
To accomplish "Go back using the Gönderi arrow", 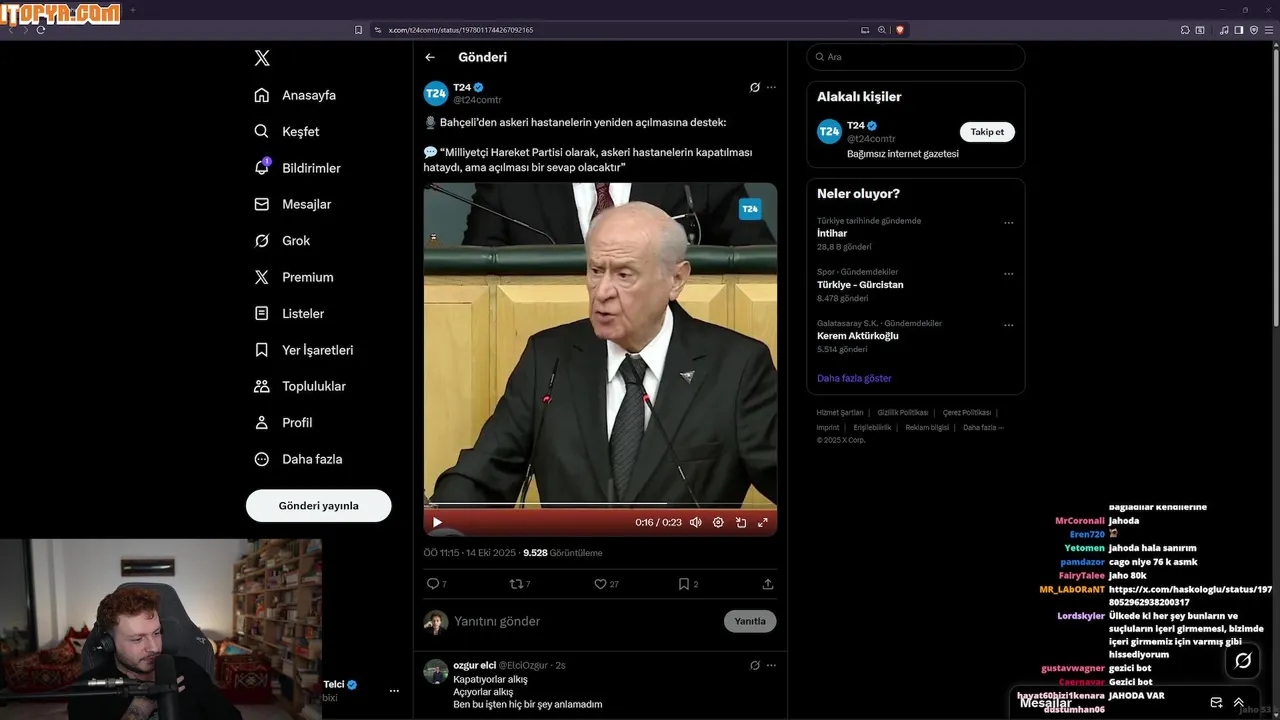I will click(430, 57).
